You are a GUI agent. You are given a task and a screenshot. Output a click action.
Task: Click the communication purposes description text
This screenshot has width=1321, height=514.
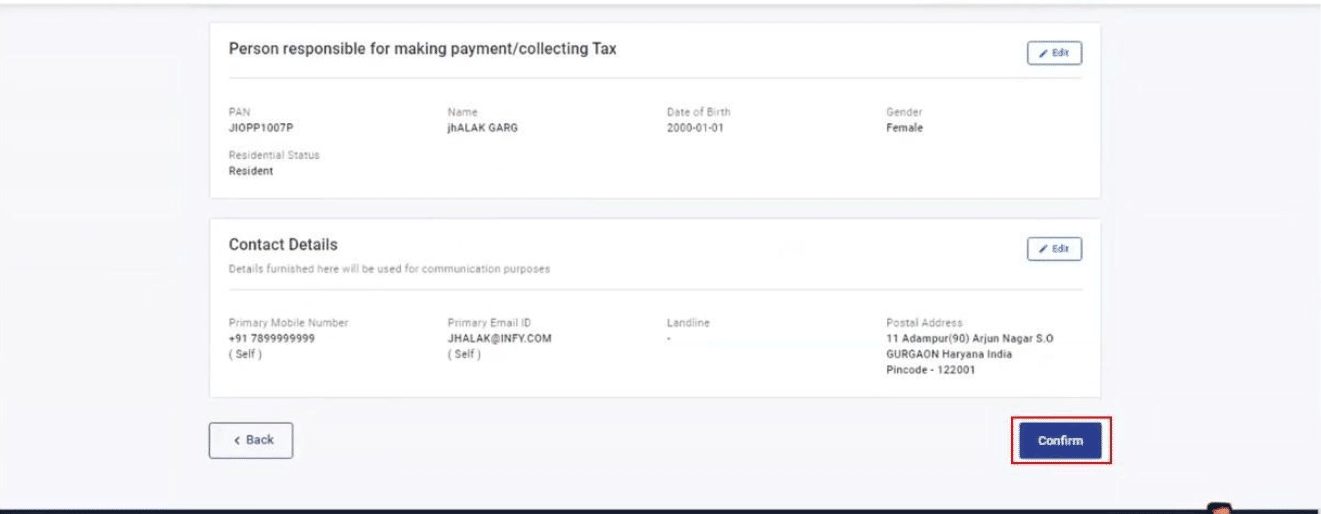coord(389,269)
